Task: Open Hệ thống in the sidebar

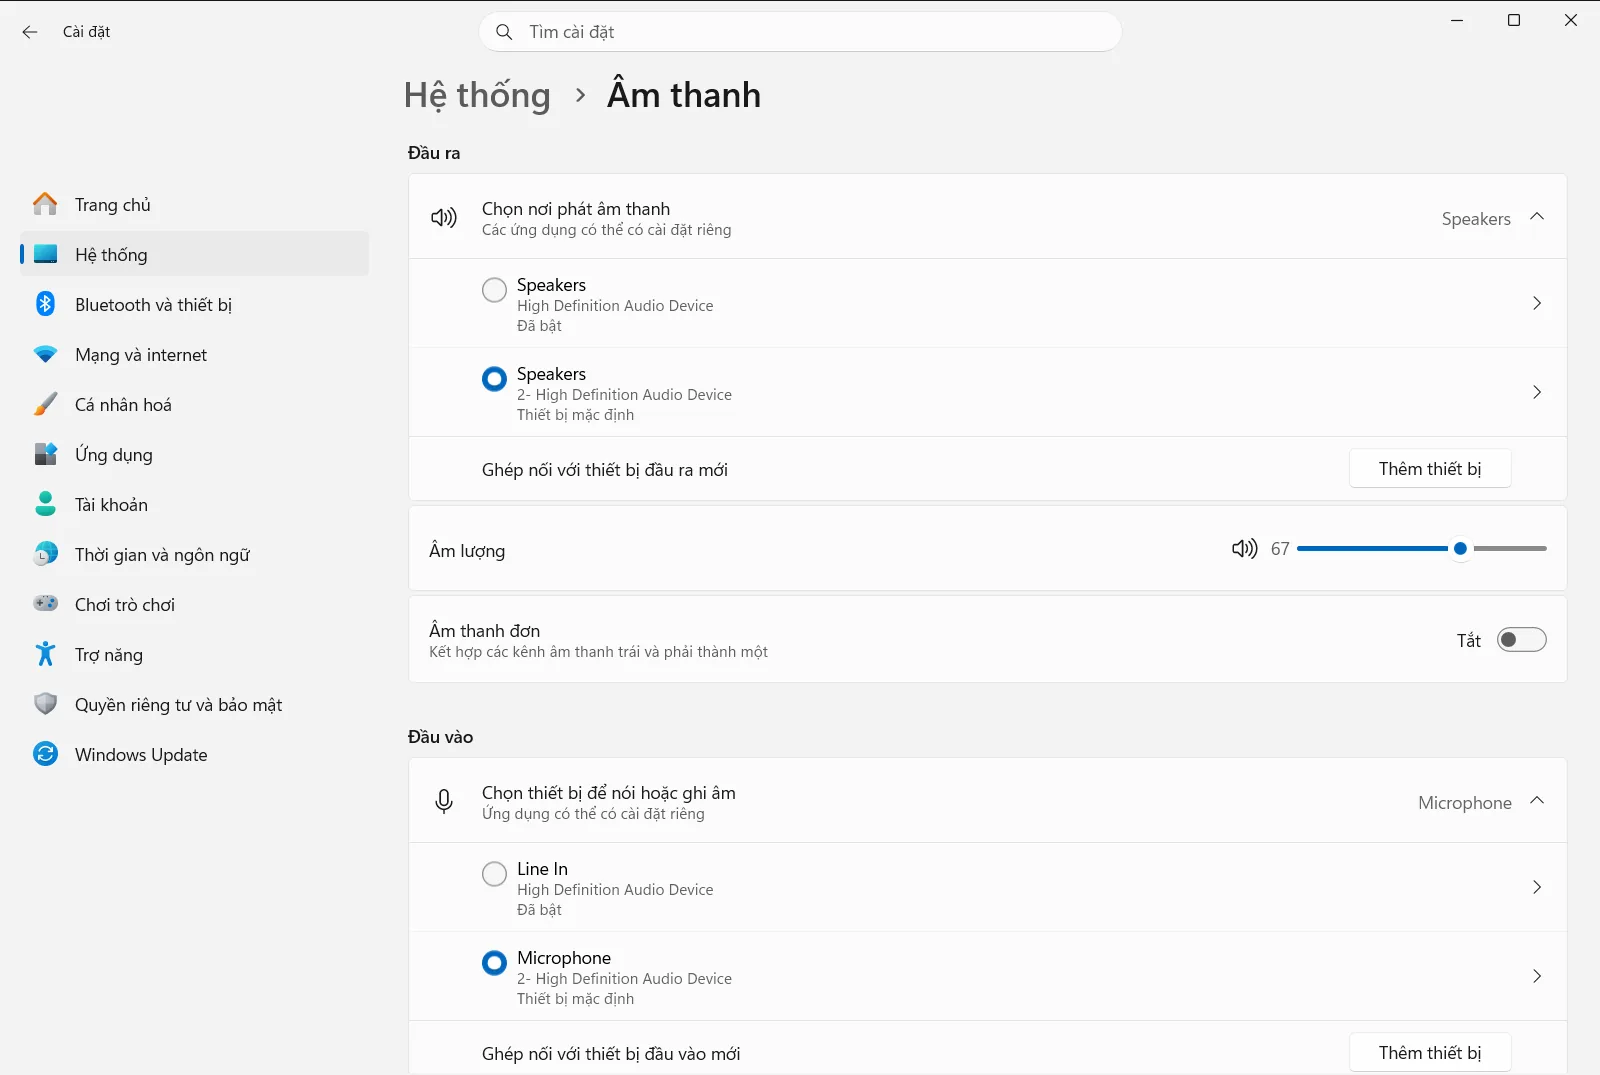Action: coord(195,254)
